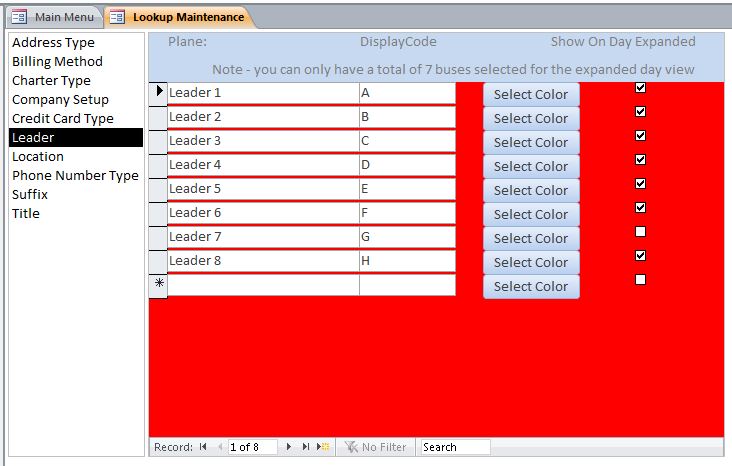
Task: Switch to the Main Menu tab
Action: click(x=54, y=17)
